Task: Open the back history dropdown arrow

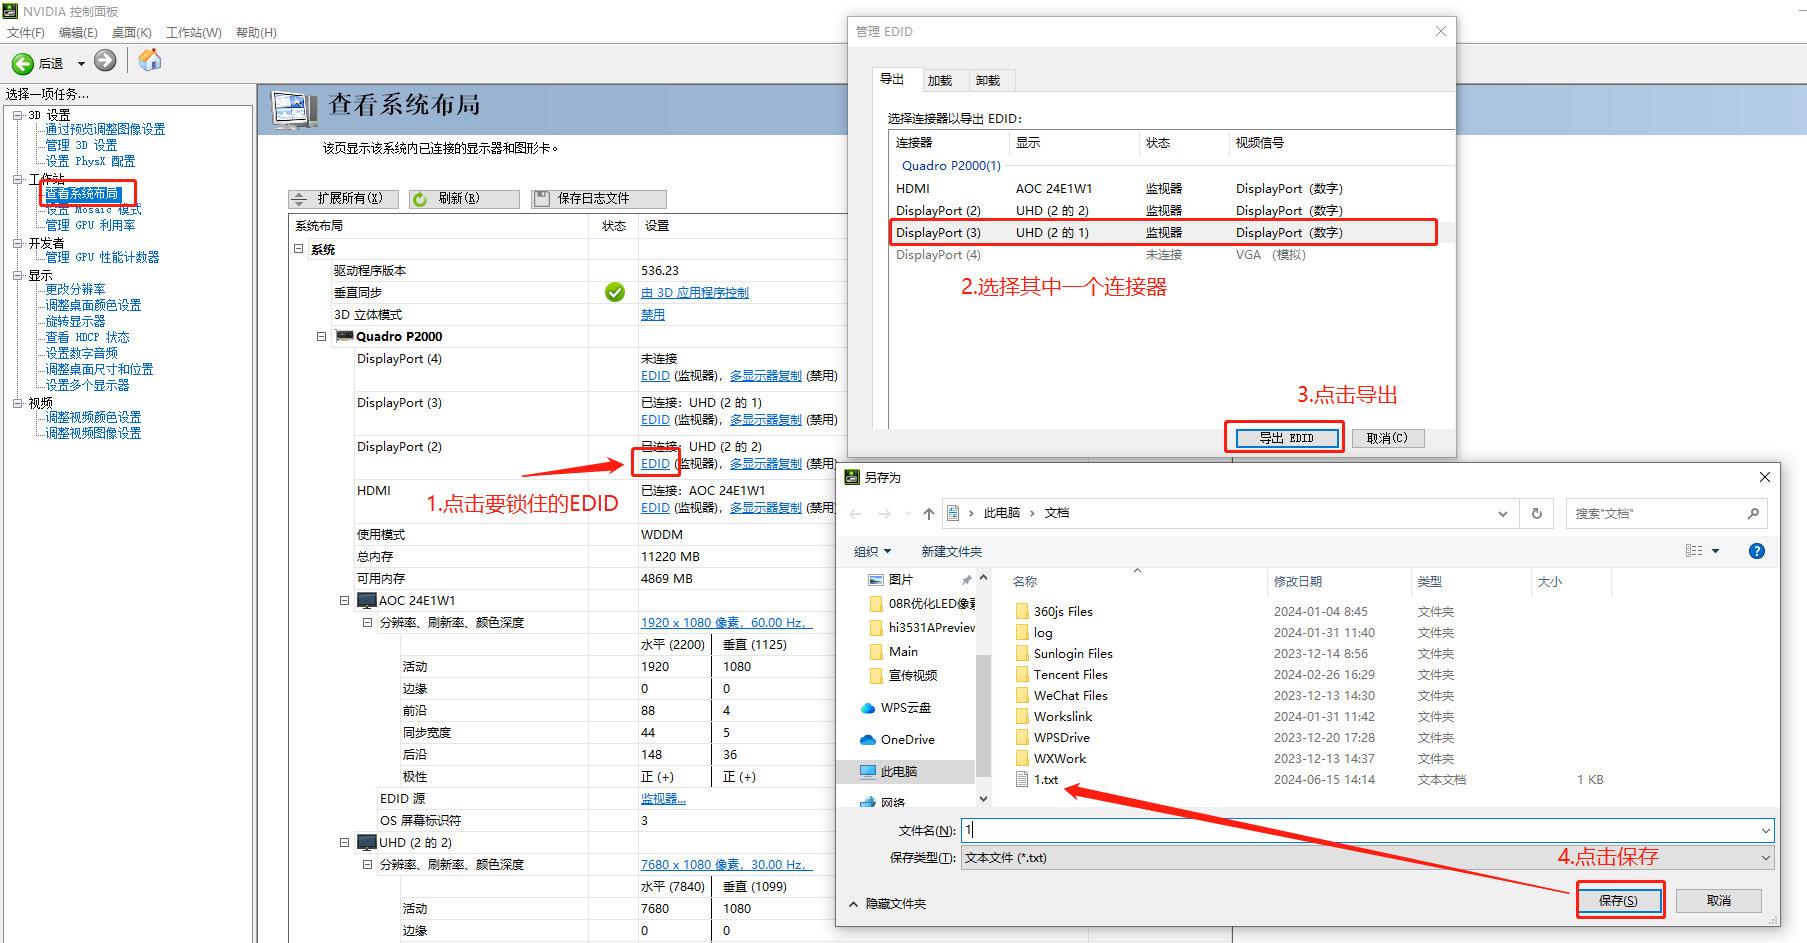Action: pyautogui.click(x=81, y=64)
